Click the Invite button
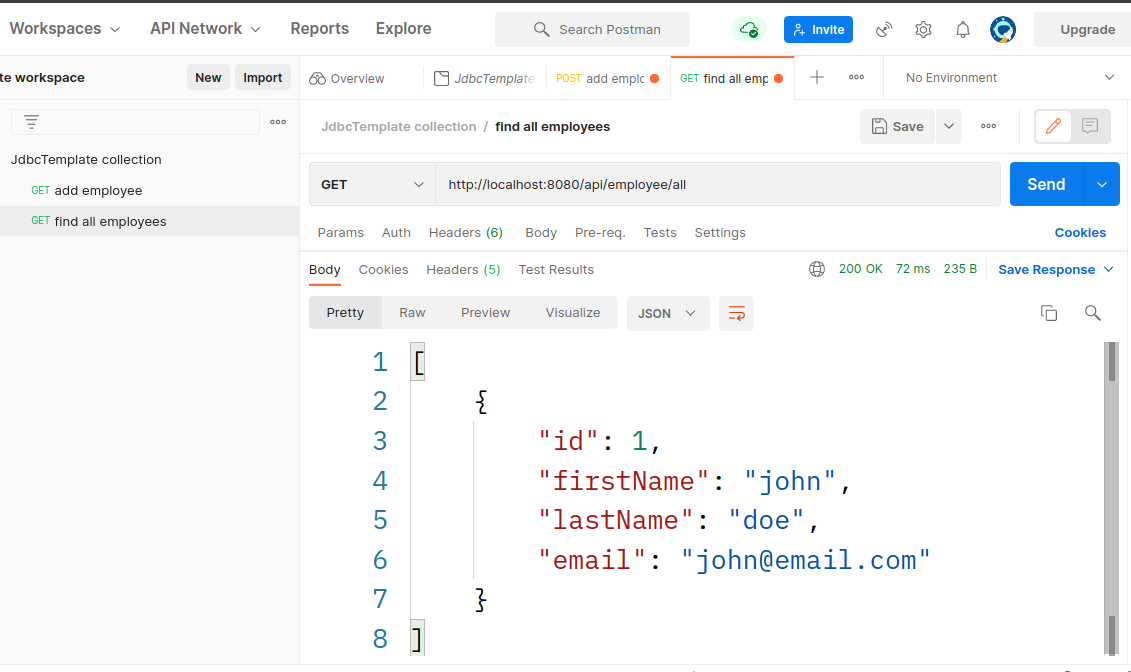This screenshot has height=672, width=1131. tap(818, 30)
